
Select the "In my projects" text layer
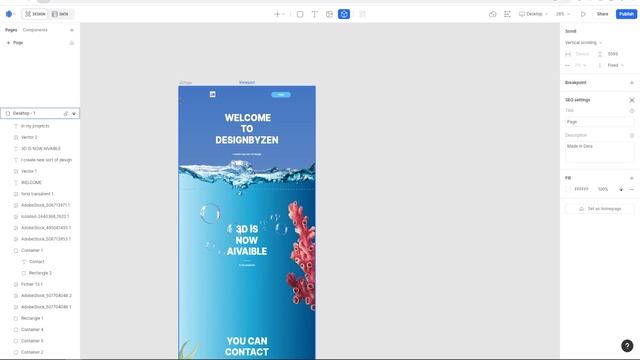[35, 126]
